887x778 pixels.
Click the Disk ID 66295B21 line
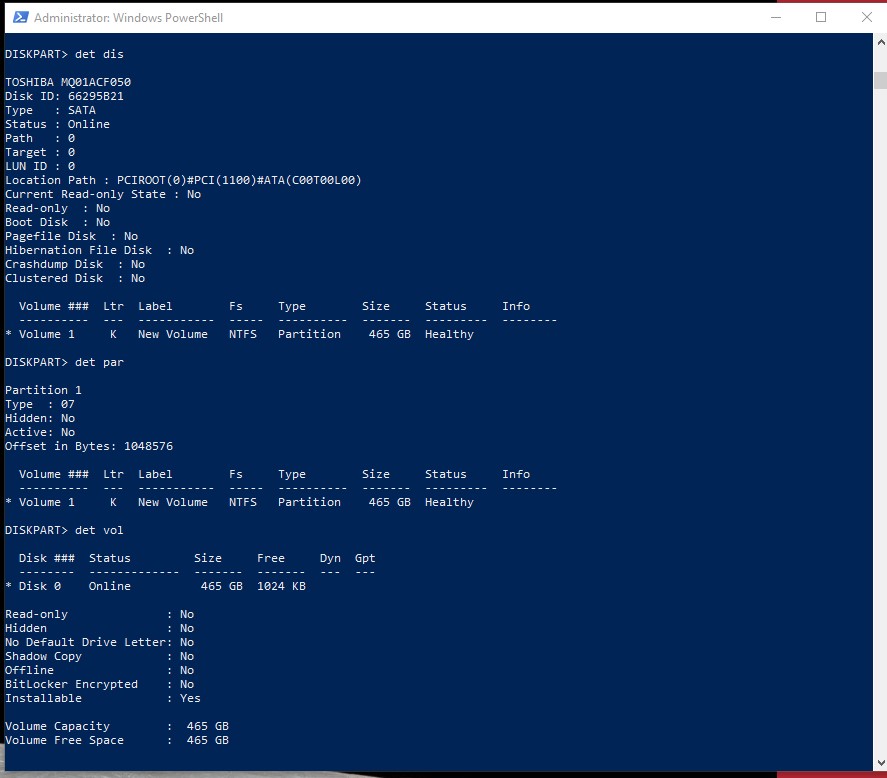click(x=65, y=96)
